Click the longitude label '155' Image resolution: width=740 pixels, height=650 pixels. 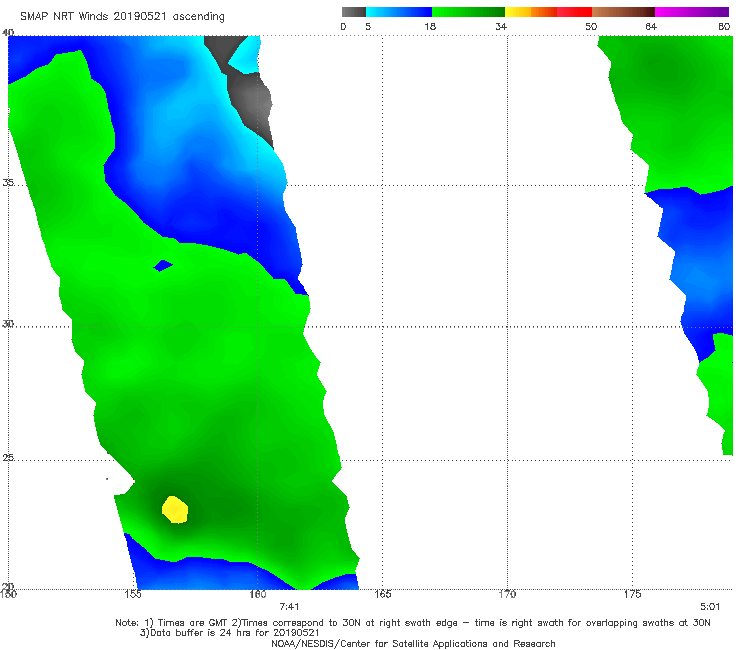coord(133,594)
